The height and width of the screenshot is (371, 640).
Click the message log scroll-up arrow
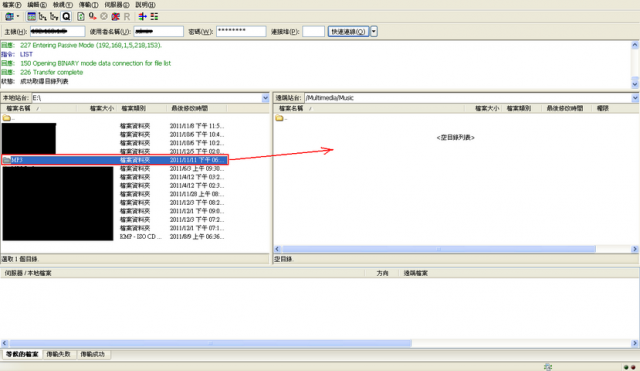point(635,45)
